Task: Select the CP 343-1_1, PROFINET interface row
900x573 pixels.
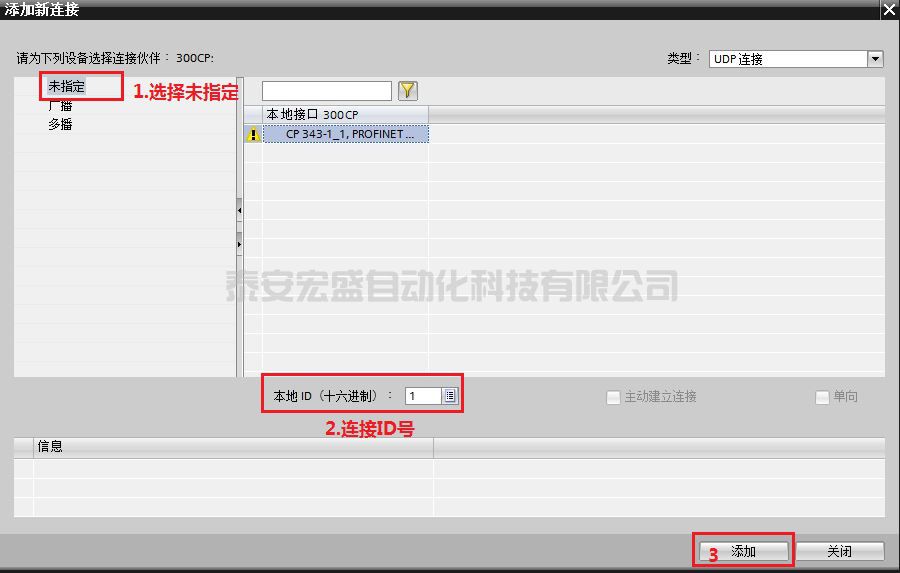Action: click(x=345, y=134)
